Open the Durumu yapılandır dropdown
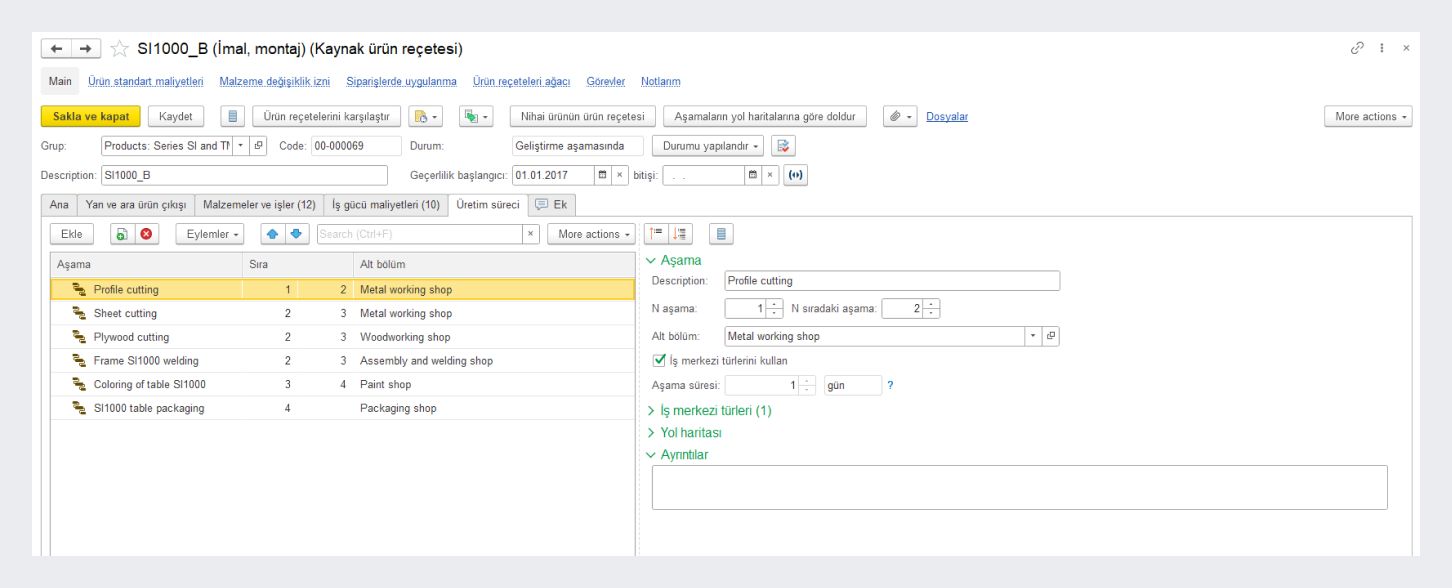The width and height of the screenshot is (1452, 588). tap(711, 145)
